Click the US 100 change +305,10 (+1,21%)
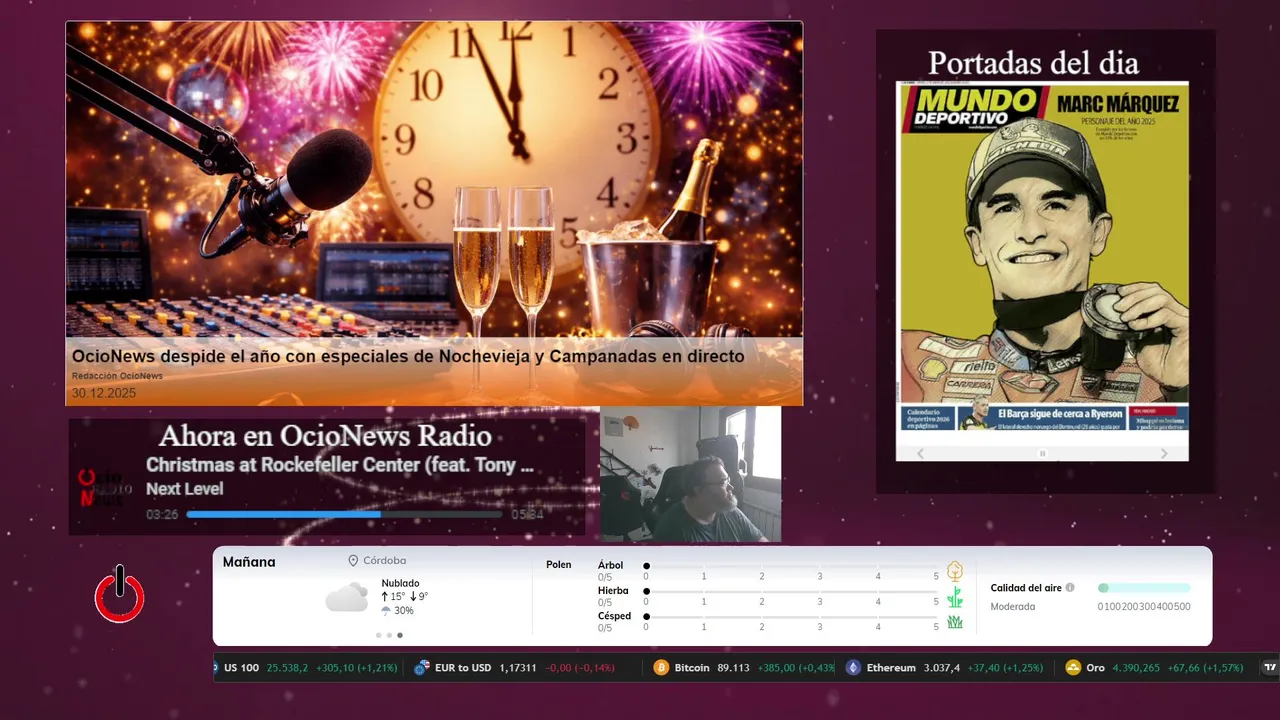Viewport: 1280px width, 720px height. pos(357,668)
